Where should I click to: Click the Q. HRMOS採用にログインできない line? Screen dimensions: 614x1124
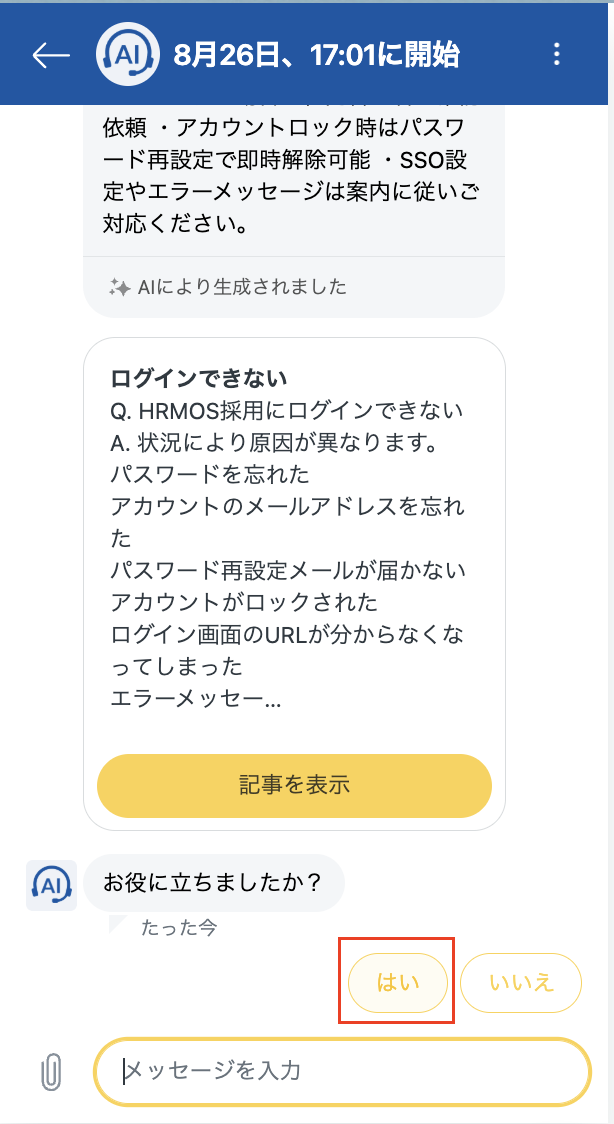[287, 411]
